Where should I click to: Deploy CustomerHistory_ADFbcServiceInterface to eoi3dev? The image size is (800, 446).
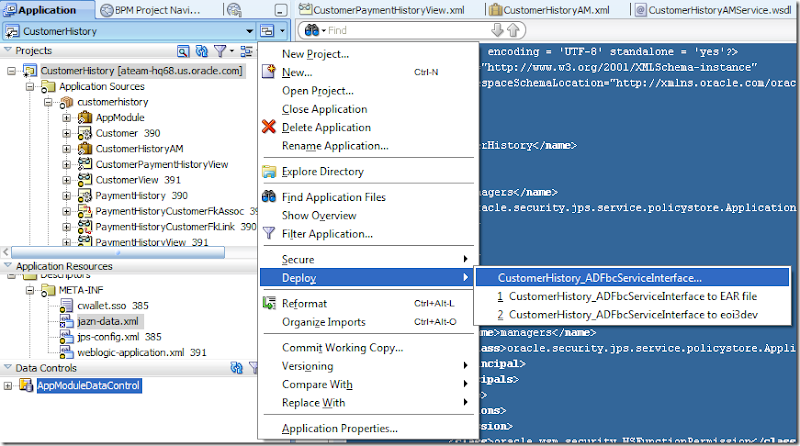tap(632, 315)
